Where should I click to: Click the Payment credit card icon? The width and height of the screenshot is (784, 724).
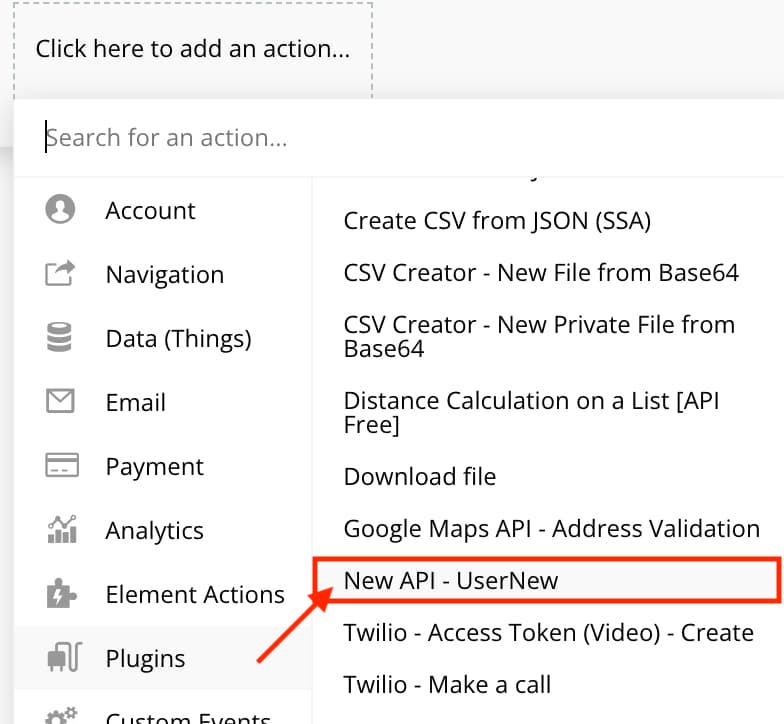pos(62,465)
